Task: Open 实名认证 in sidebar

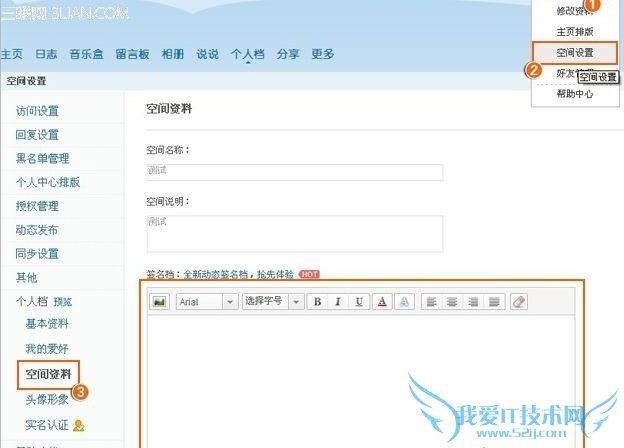Action: 47,425
